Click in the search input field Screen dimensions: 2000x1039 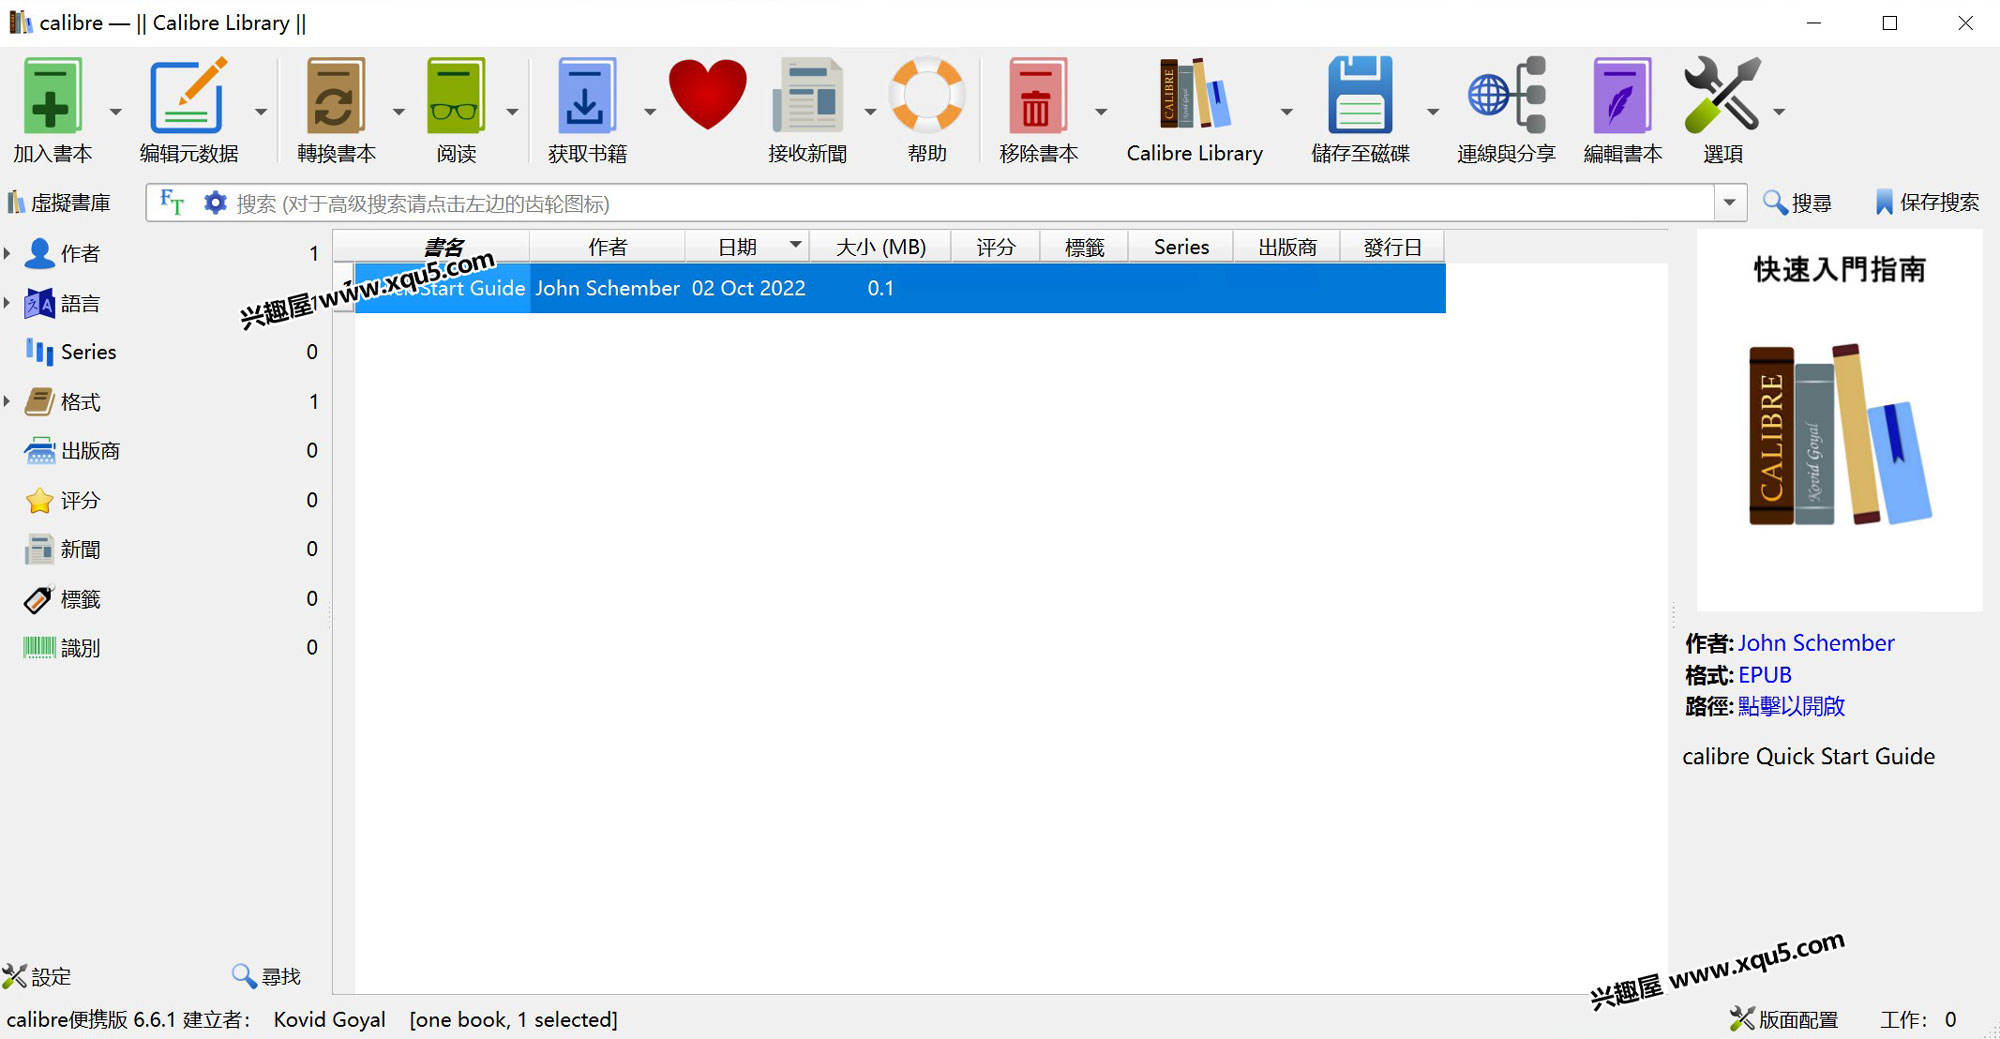[970, 203]
